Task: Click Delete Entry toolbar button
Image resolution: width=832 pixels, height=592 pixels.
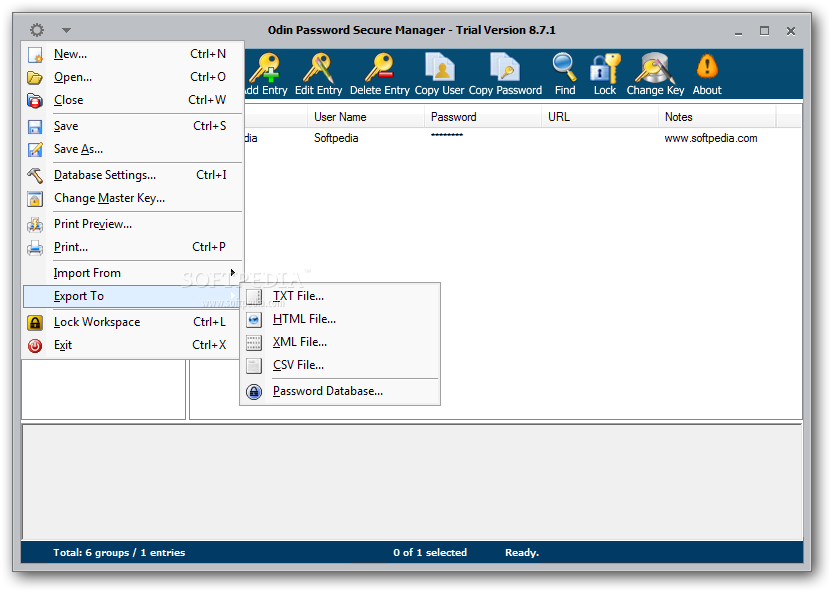Action: 380,75
